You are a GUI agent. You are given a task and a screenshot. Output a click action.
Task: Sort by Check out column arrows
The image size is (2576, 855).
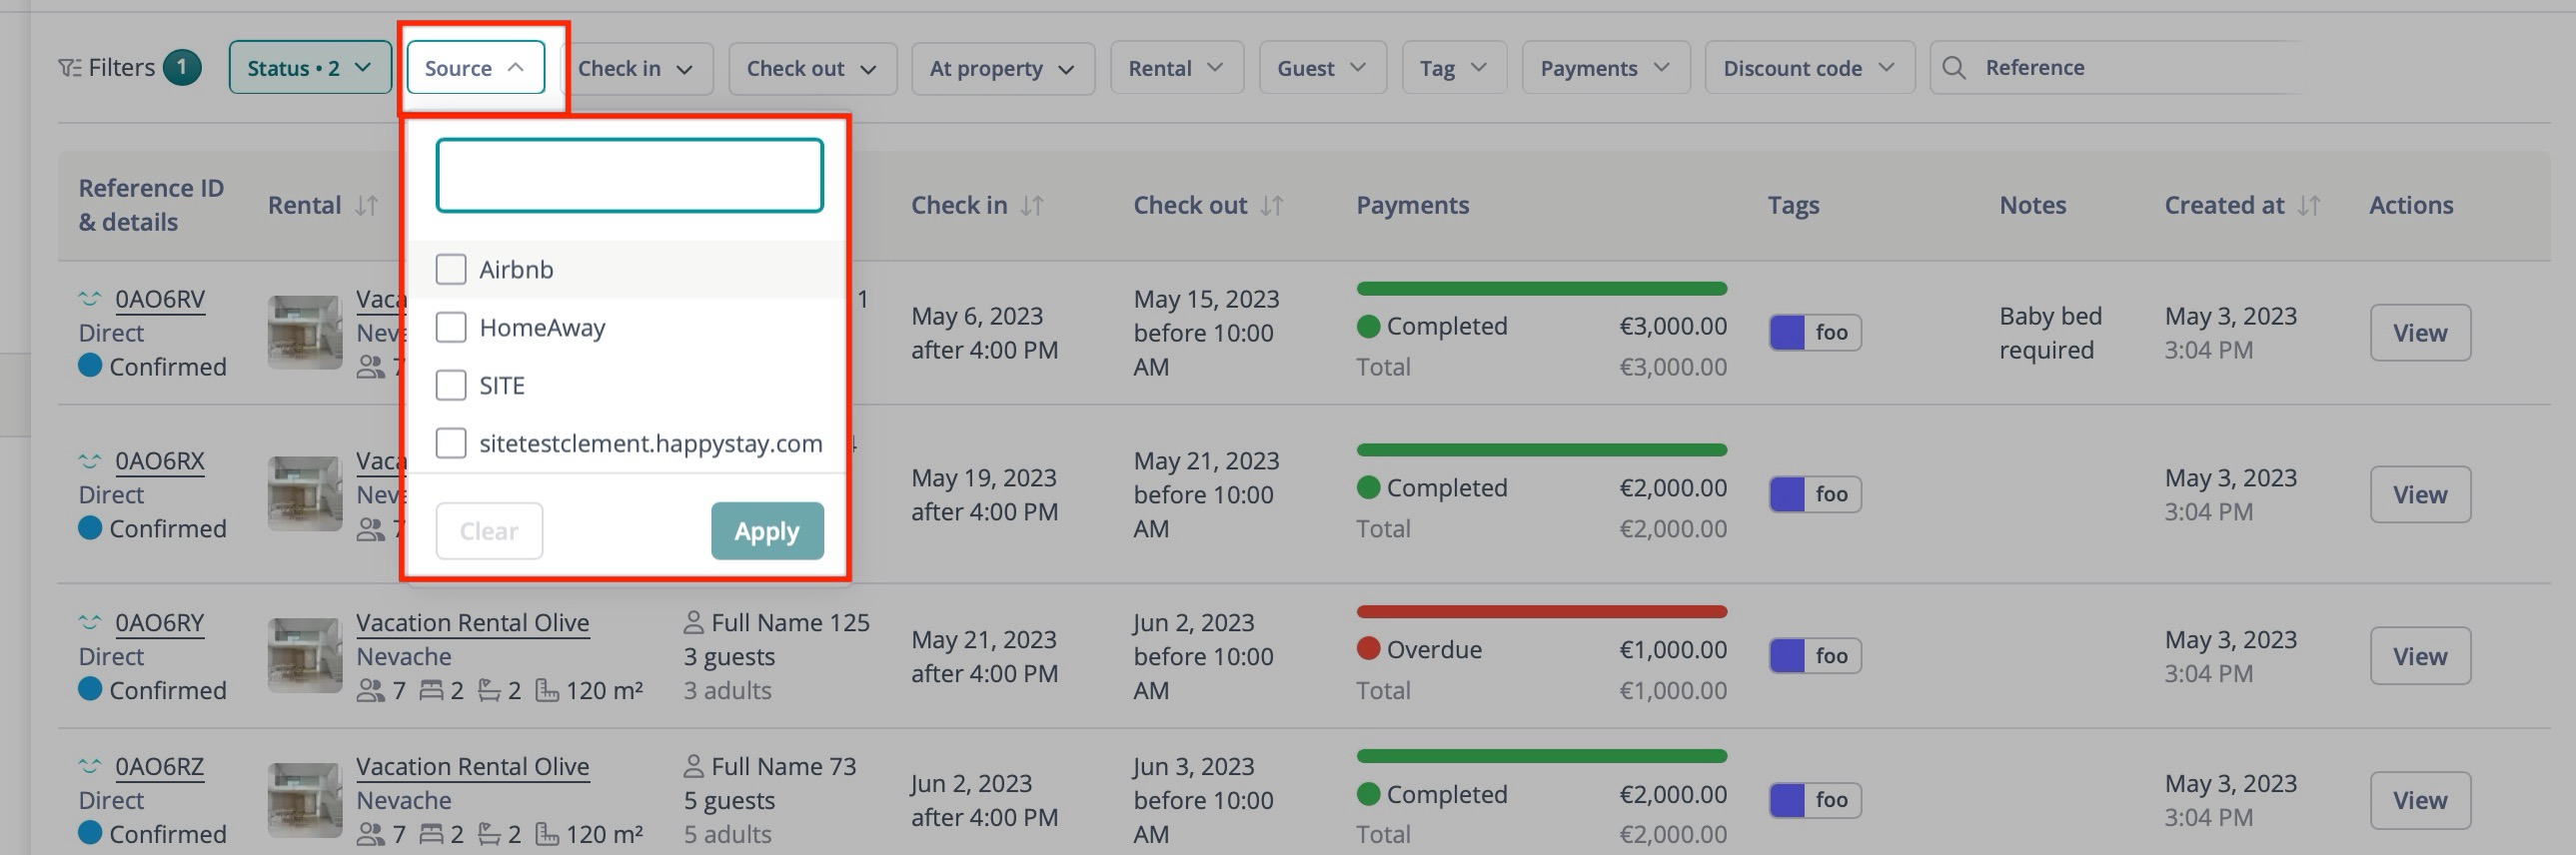pyautogui.click(x=1272, y=206)
